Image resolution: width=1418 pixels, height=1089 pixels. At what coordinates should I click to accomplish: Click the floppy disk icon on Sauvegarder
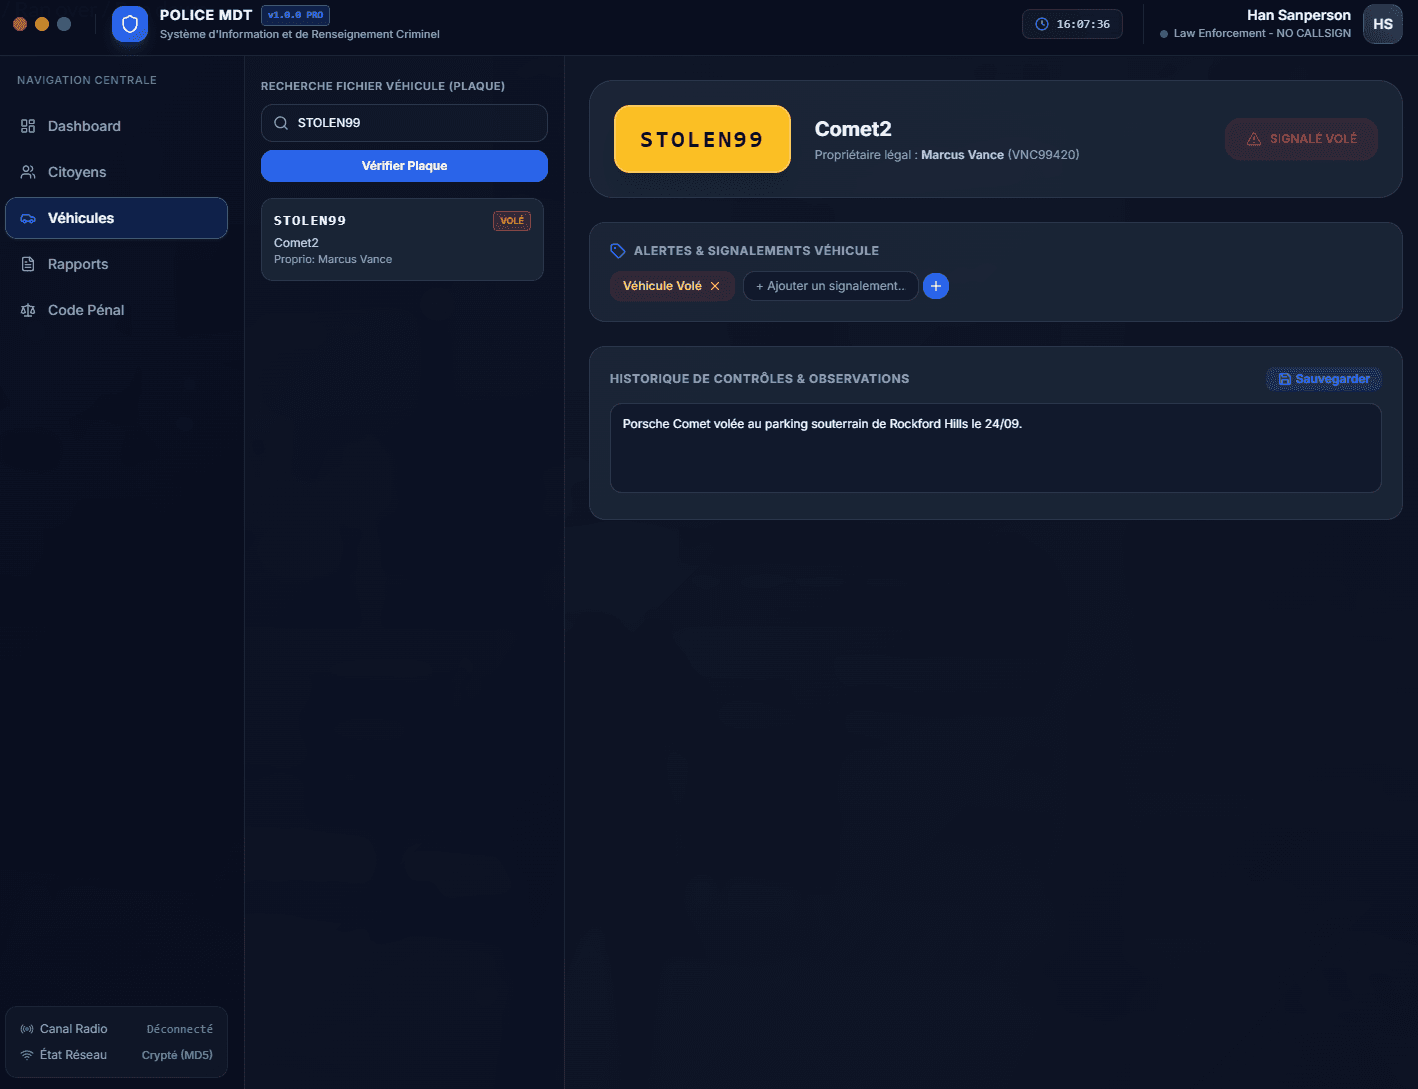coord(1285,379)
